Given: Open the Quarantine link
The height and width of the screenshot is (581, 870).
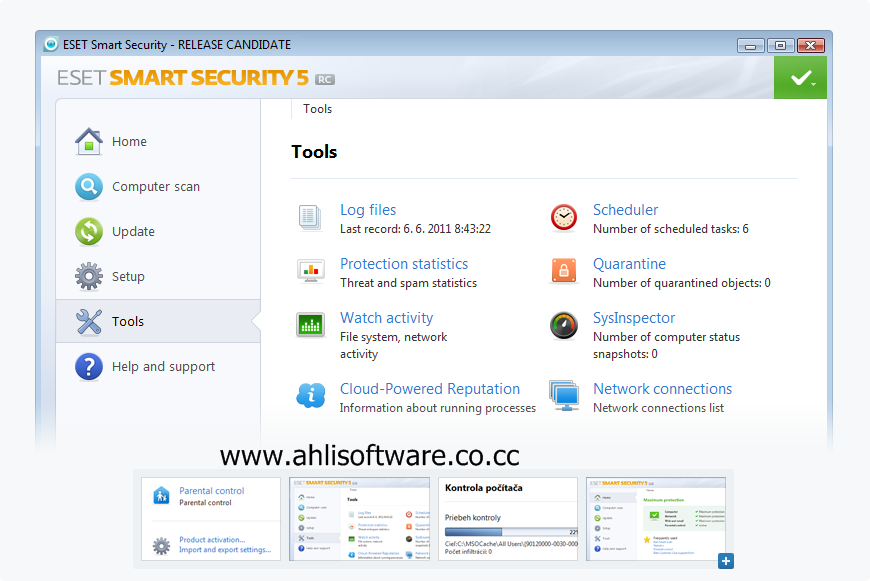Looking at the screenshot, I should coord(629,264).
